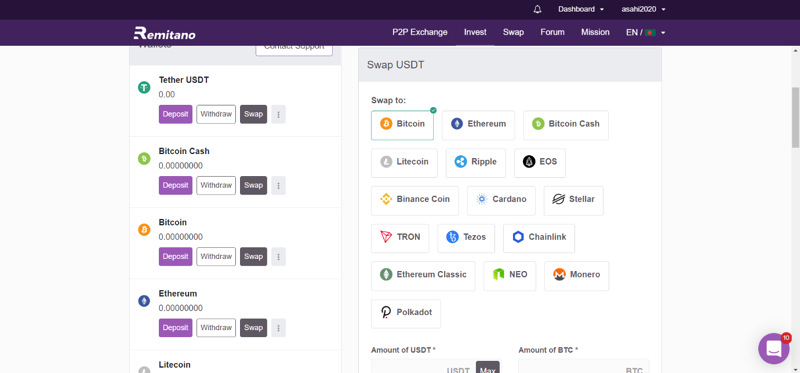This screenshot has width=800, height=373.
Task: Open the Swap page in navbar
Action: (x=513, y=32)
